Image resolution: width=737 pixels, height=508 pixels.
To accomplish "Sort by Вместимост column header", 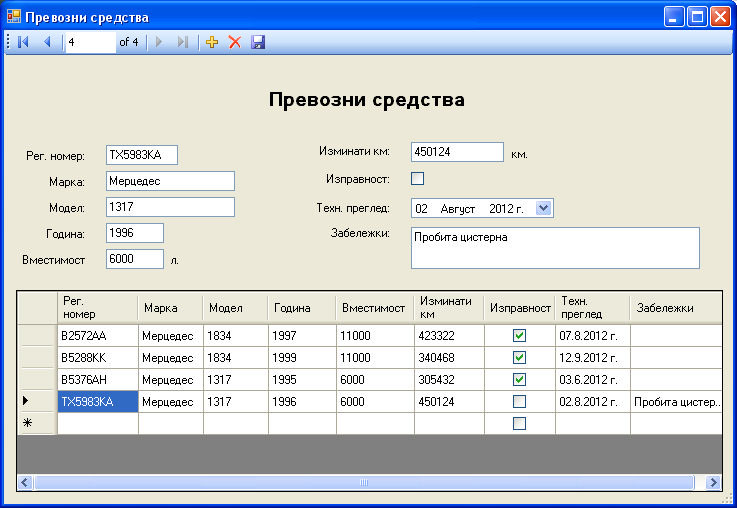I will click(x=375, y=308).
